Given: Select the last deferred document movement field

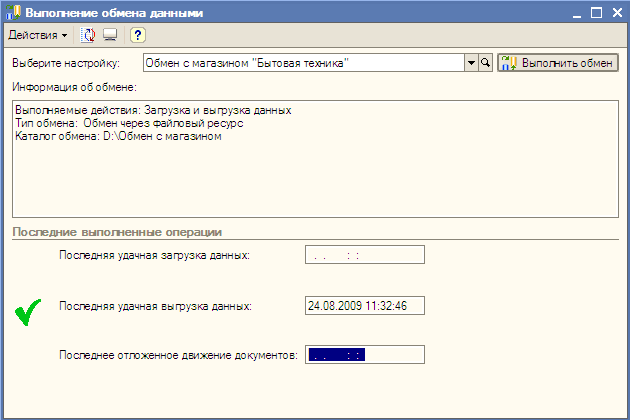Looking at the screenshot, I should [x=365, y=354].
